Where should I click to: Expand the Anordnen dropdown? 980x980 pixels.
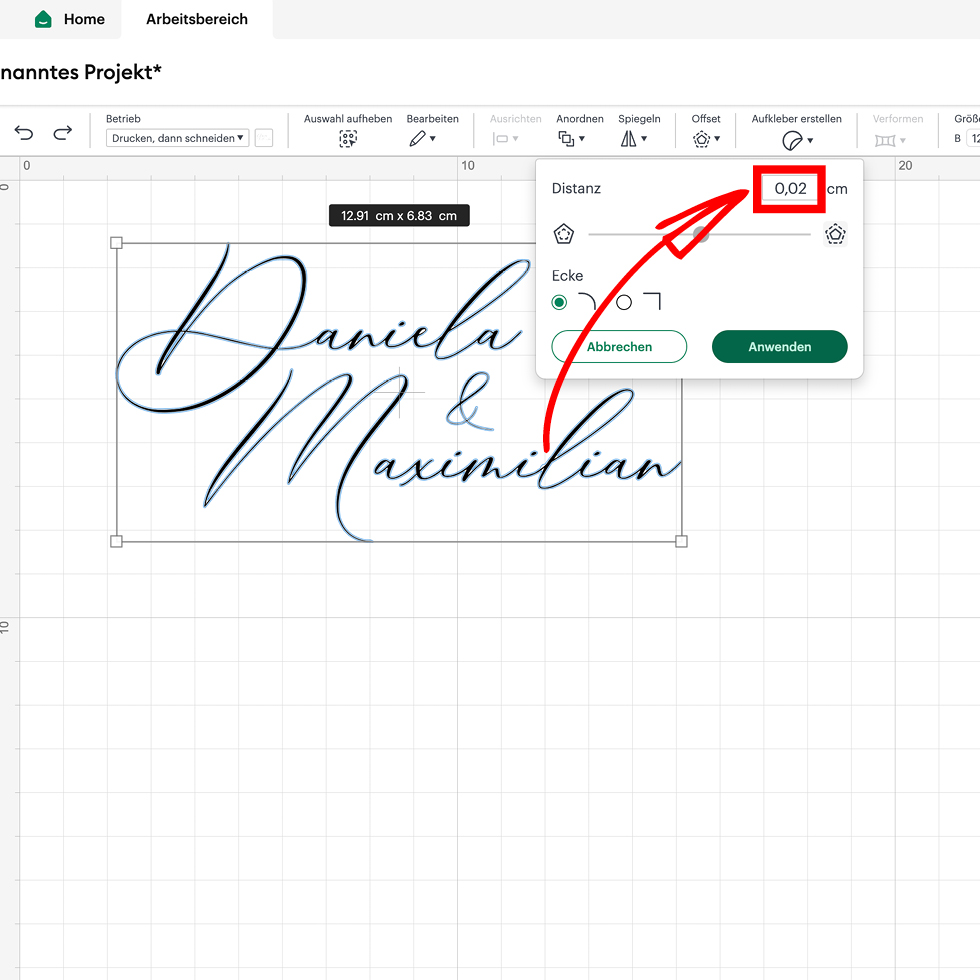(571, 139)
